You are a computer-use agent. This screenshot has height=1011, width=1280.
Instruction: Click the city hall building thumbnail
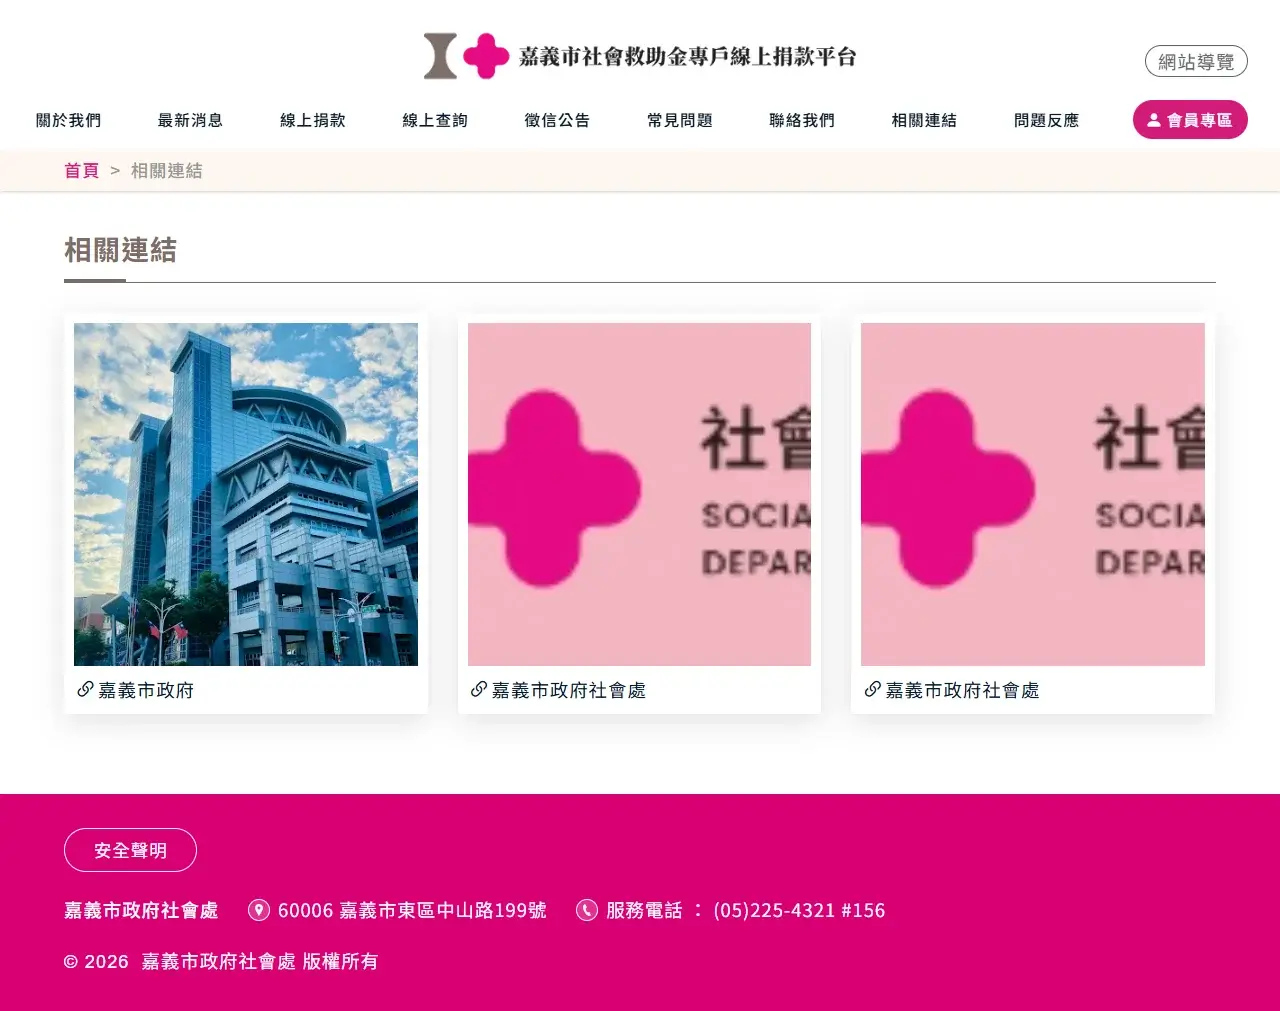[246, 494]
